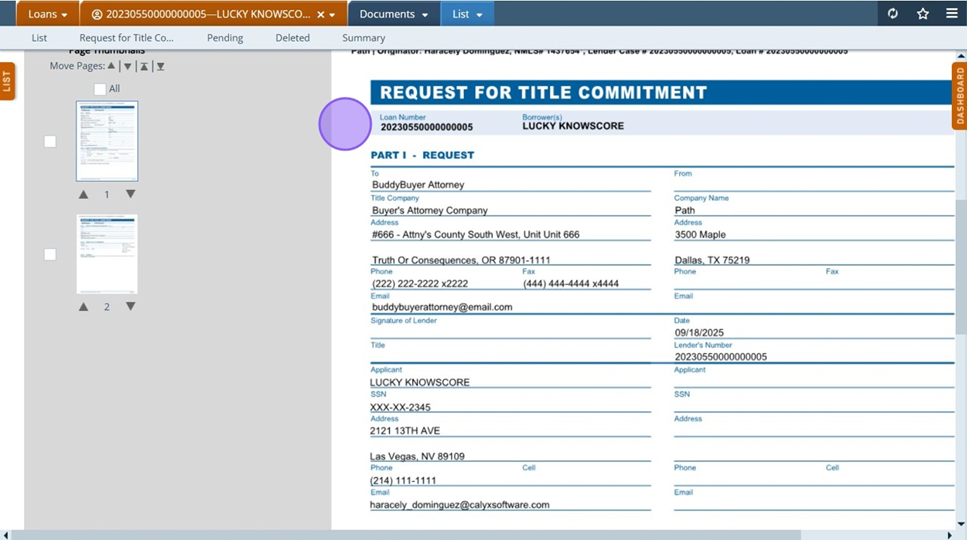Image resolution: width=967 pixels, height=540 pixels.
Task: Open the page 2 thumbnail
Action: tap(107, 254)
